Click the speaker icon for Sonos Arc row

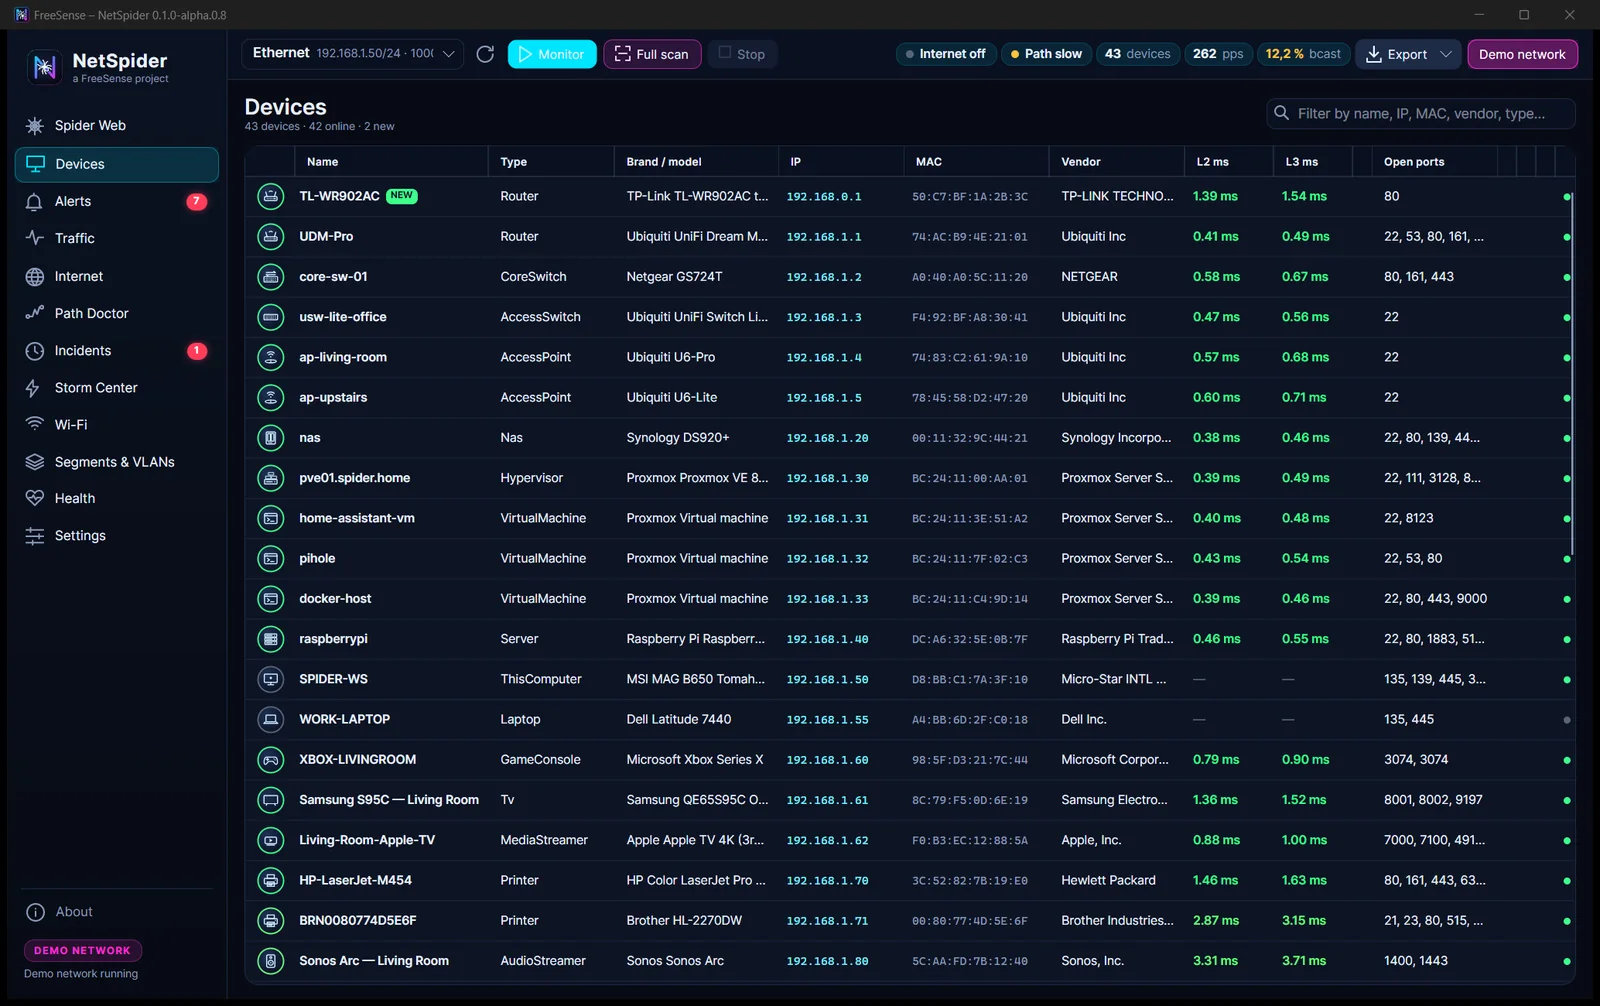(x=270, y=961)
